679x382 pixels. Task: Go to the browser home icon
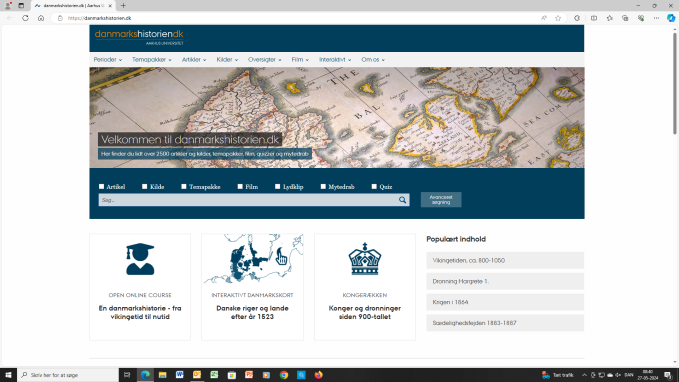[x=41, y=18]
